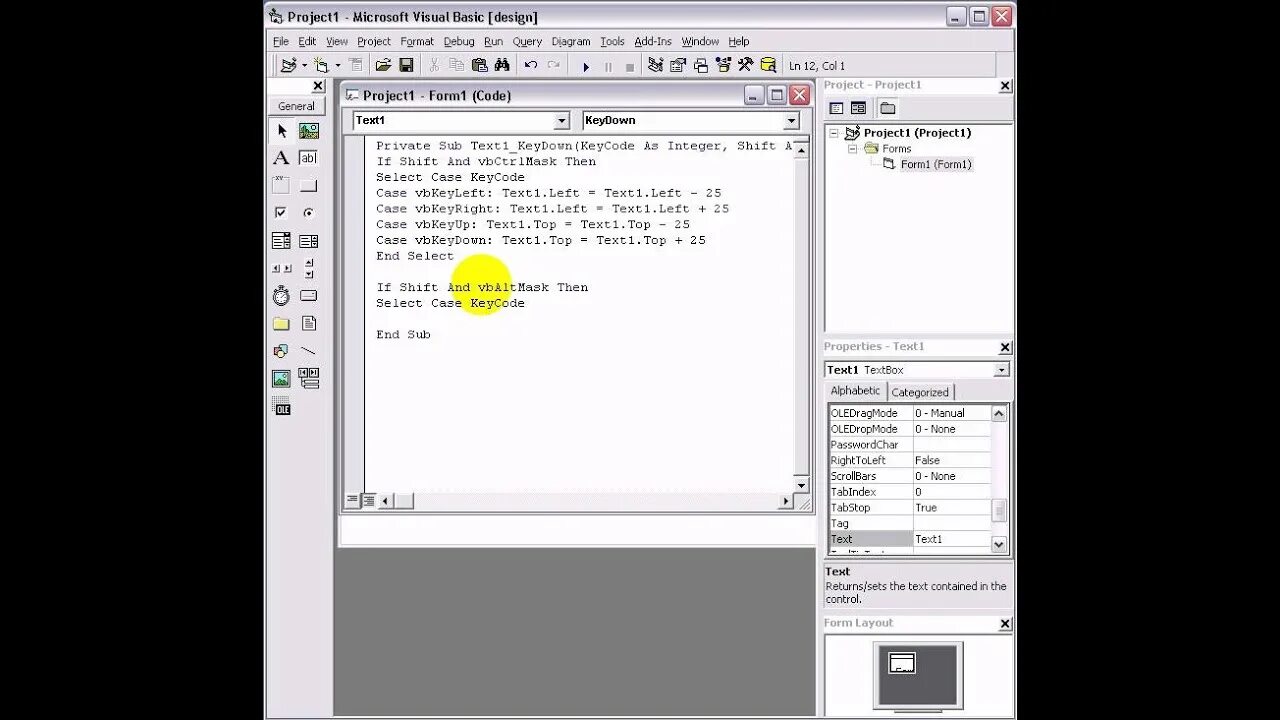Select the Image control tool

coord(281,379)
